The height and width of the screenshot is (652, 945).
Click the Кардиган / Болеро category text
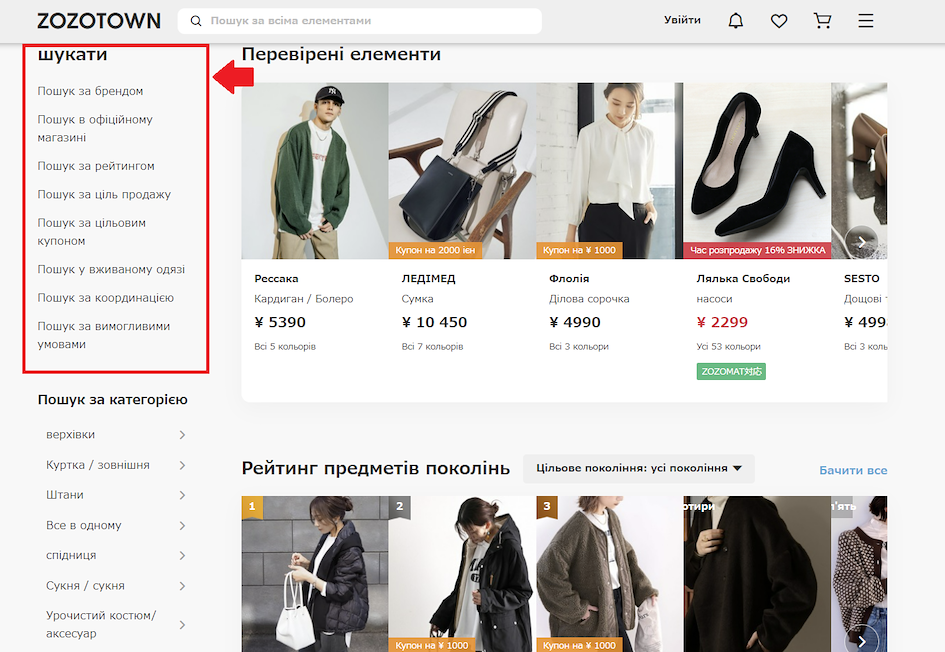pos(304,299)
